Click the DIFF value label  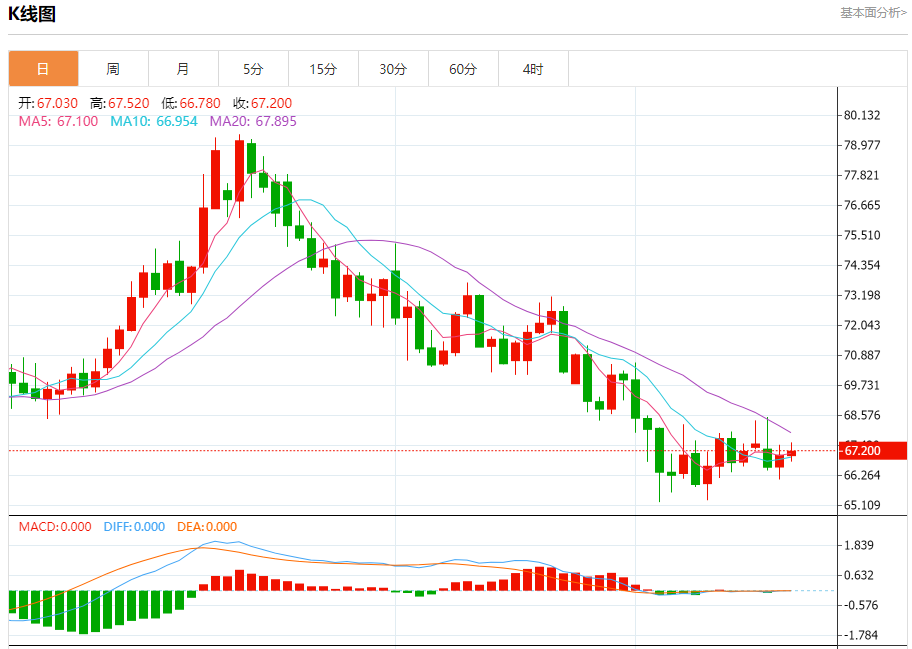coord(134,527)
